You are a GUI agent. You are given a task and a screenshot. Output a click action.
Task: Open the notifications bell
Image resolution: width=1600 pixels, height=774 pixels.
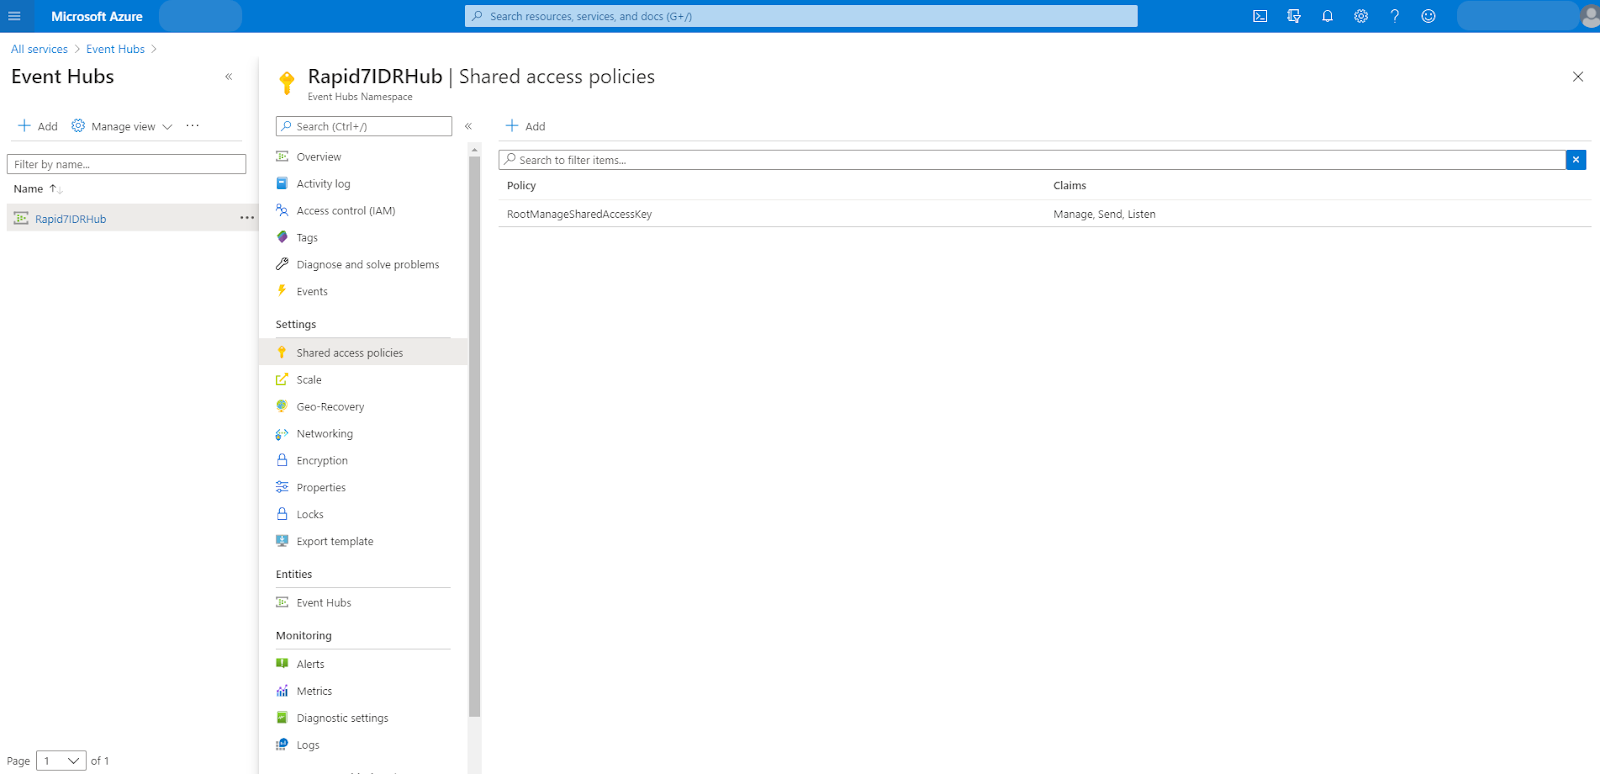coord(1327,16)
